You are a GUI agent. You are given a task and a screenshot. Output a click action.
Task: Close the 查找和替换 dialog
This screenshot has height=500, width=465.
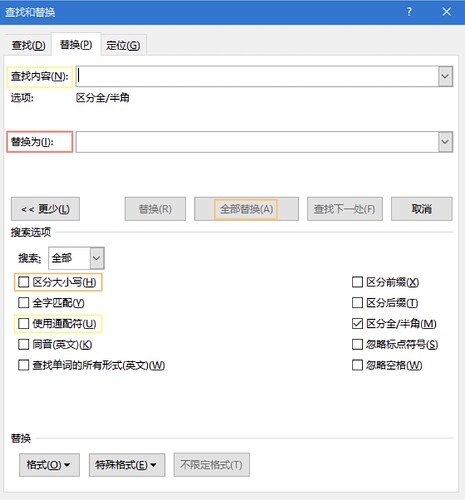pyautogui.click(x=446, y=12)
